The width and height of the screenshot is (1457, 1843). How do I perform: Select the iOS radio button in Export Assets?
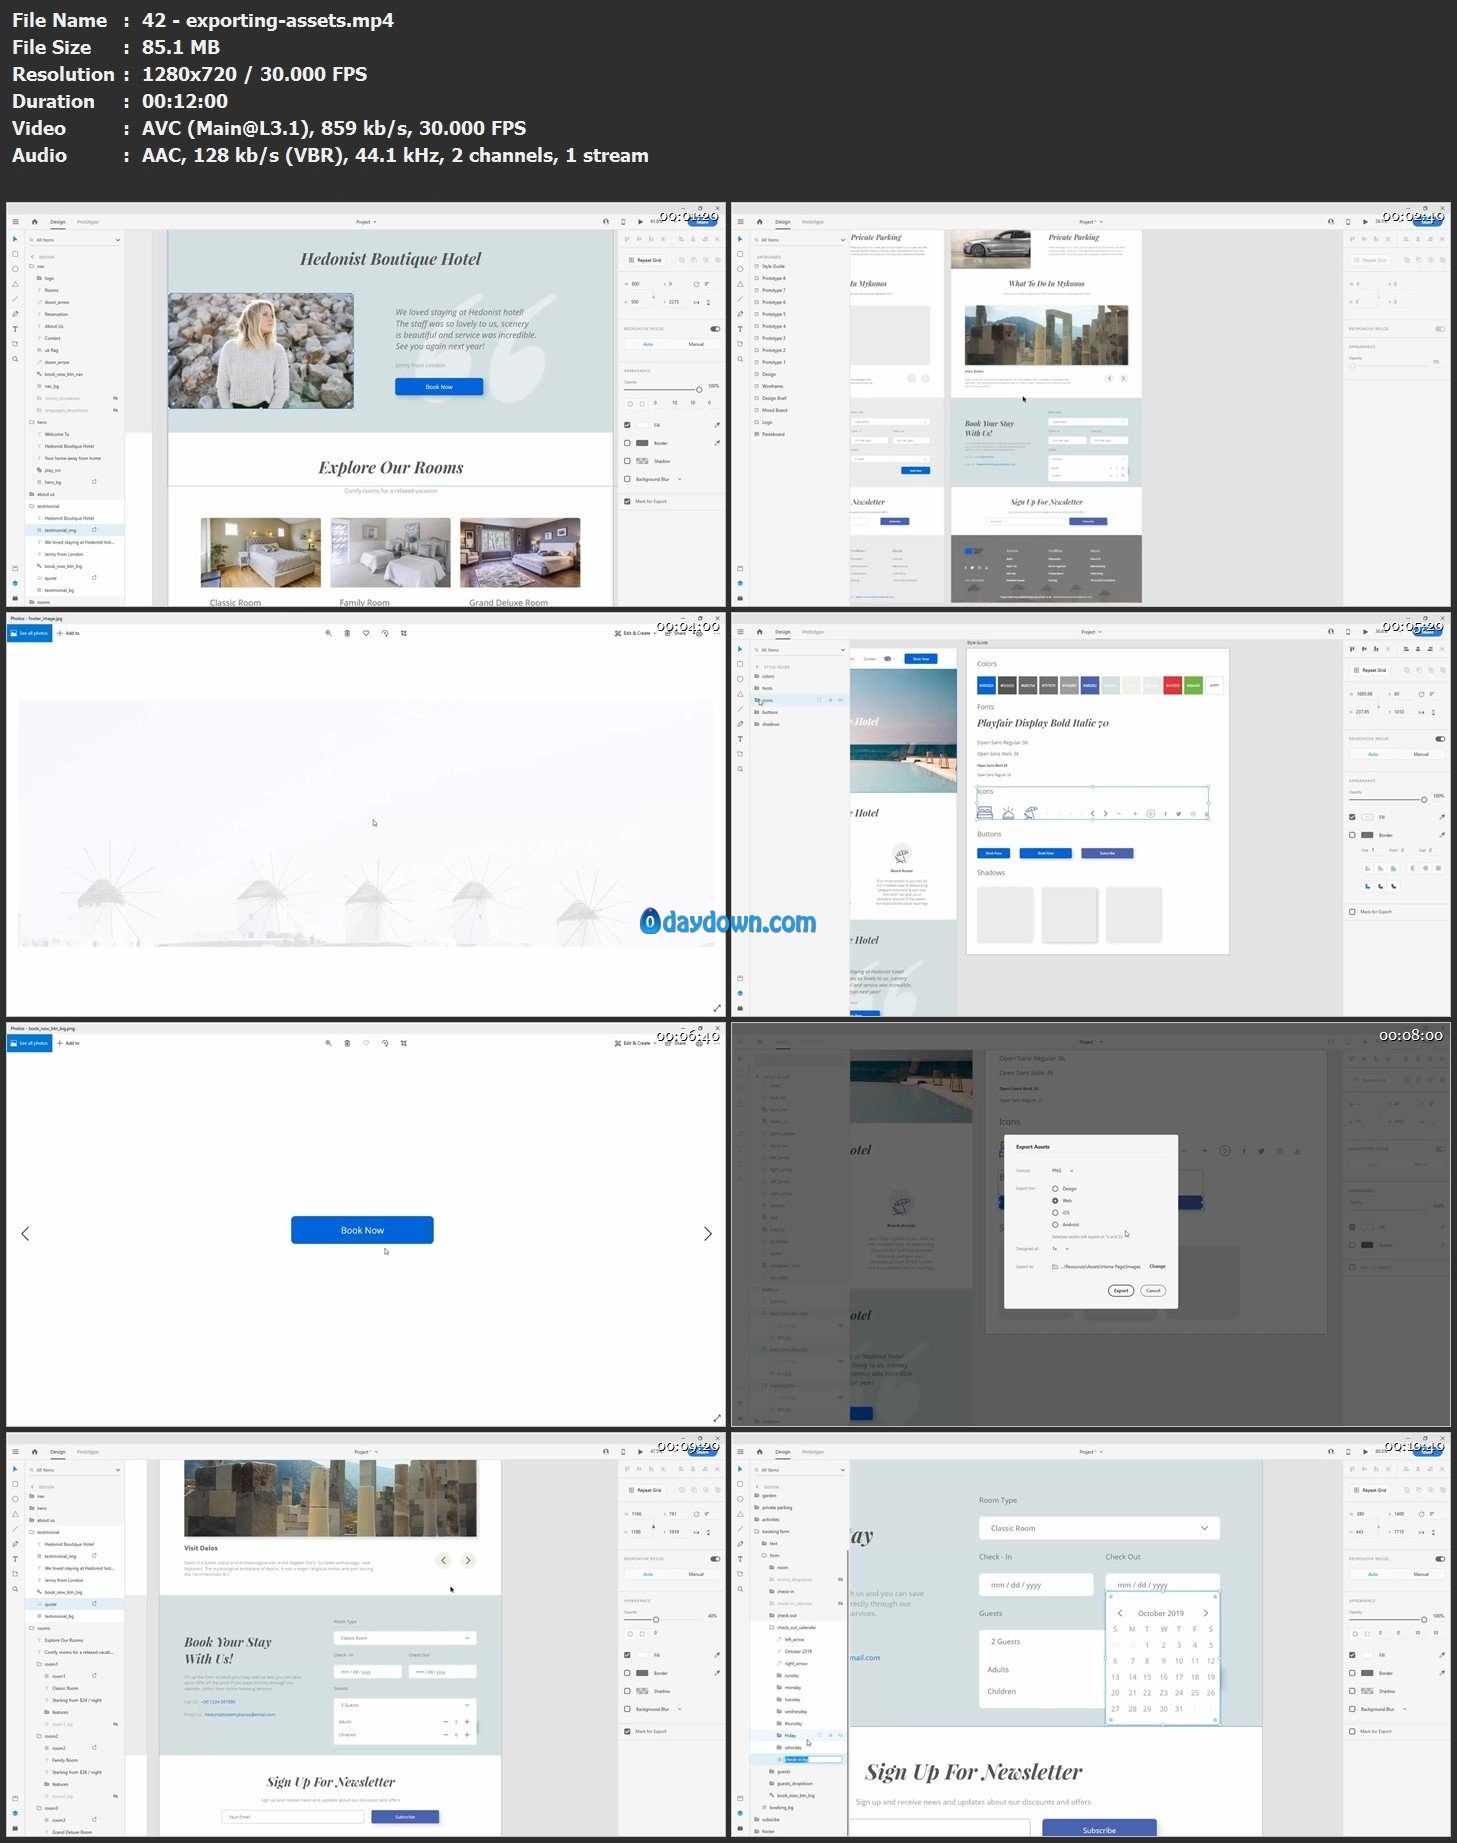pos(1055,1213)
